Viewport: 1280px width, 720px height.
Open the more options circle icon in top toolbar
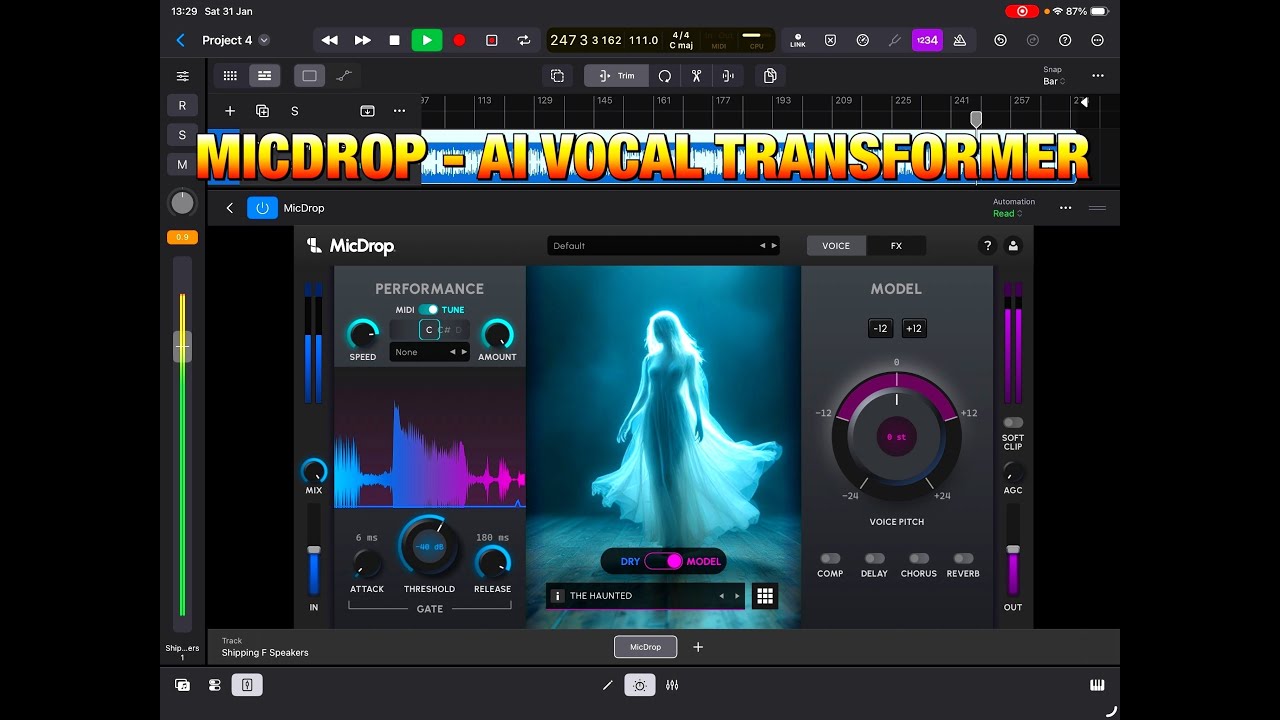(x=1097, y=40)
